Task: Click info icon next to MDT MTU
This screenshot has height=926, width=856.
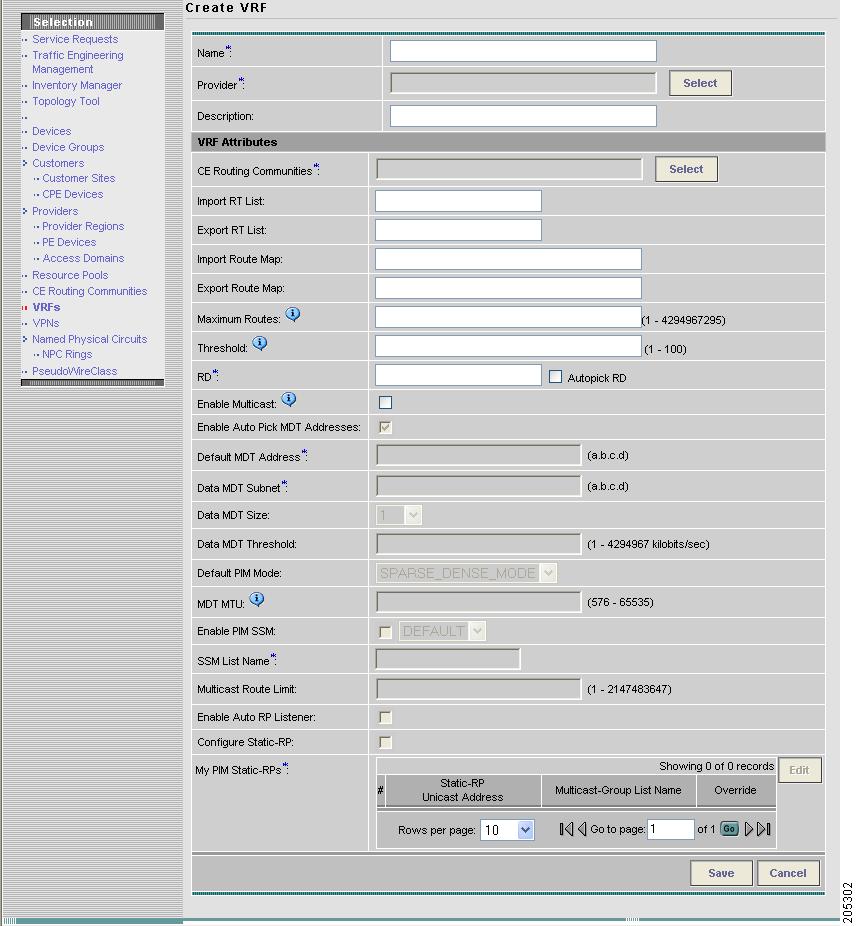Action: click(x=256, y=599)
